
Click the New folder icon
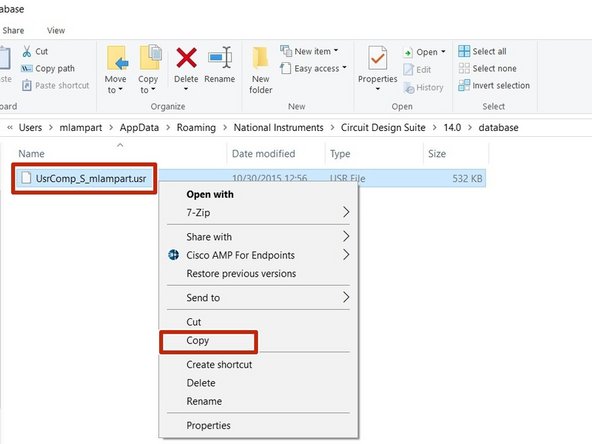pos(261,58)
